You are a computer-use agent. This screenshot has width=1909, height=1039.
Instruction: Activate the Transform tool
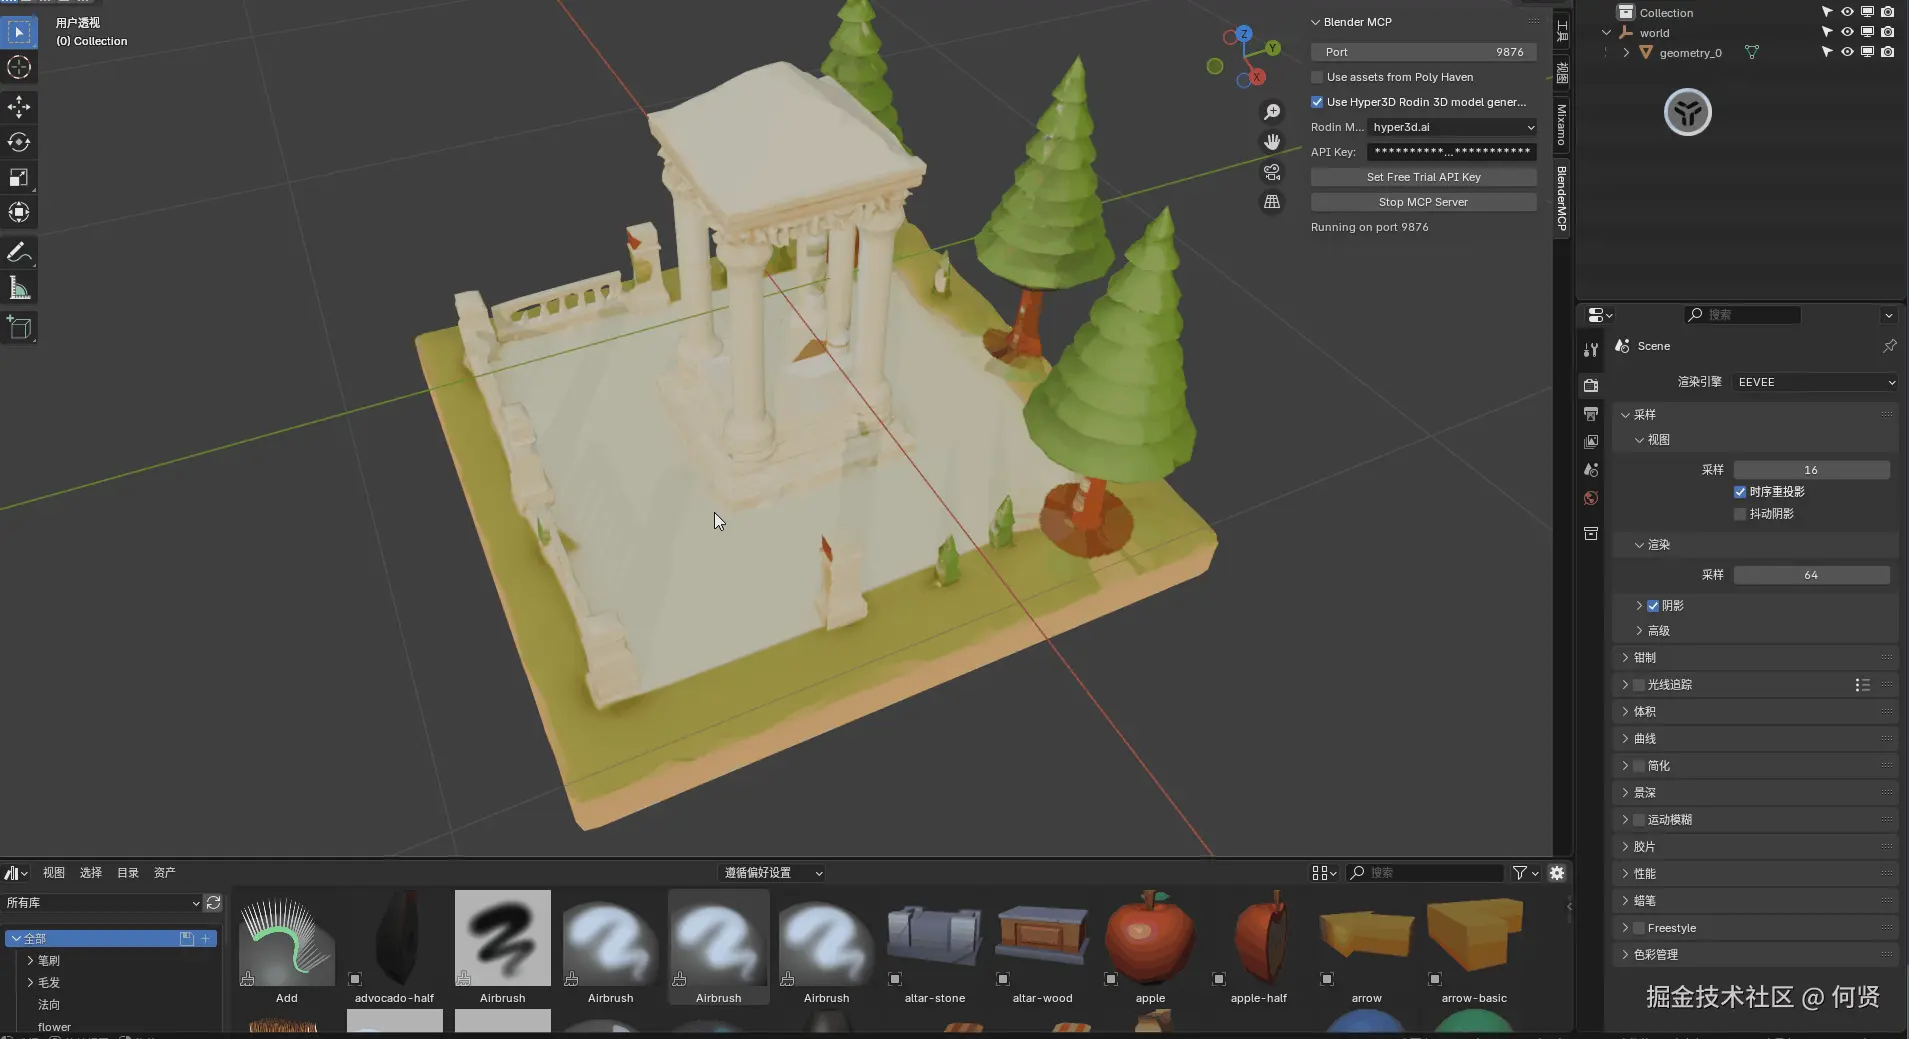click(x=19, y=212)
